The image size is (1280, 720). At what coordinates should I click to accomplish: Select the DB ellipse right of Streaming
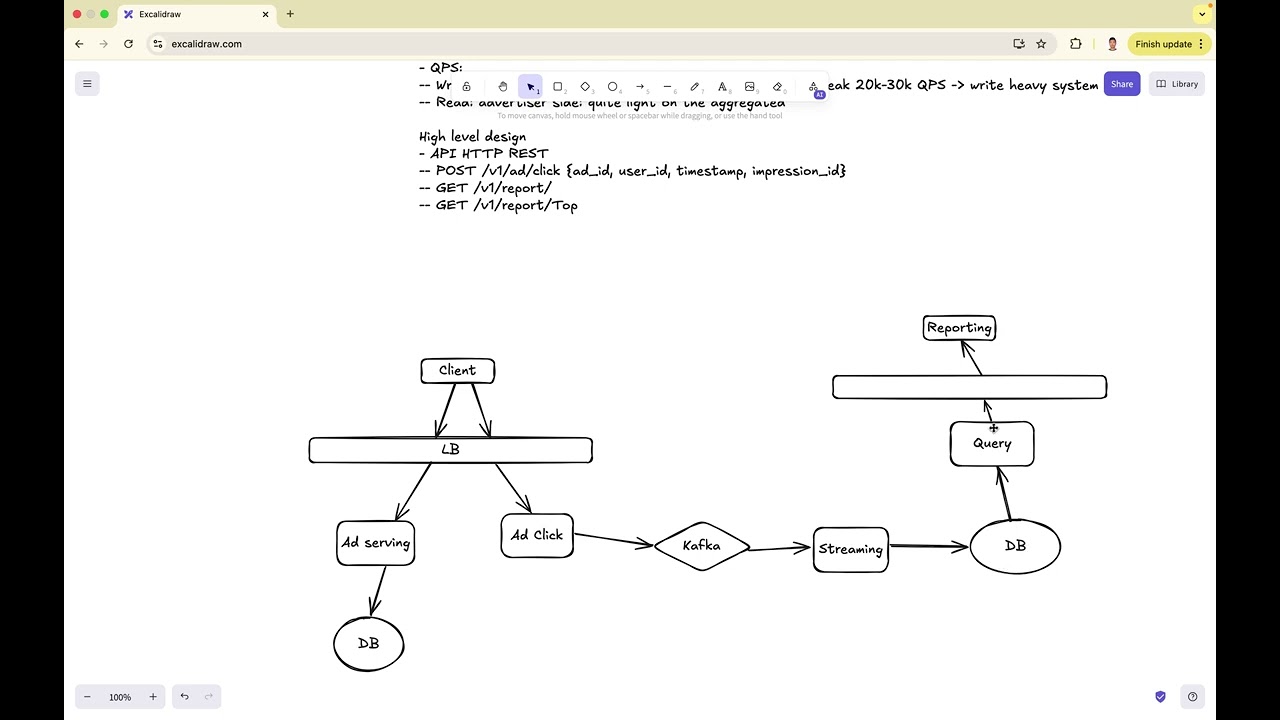[x=1015, y=546]
